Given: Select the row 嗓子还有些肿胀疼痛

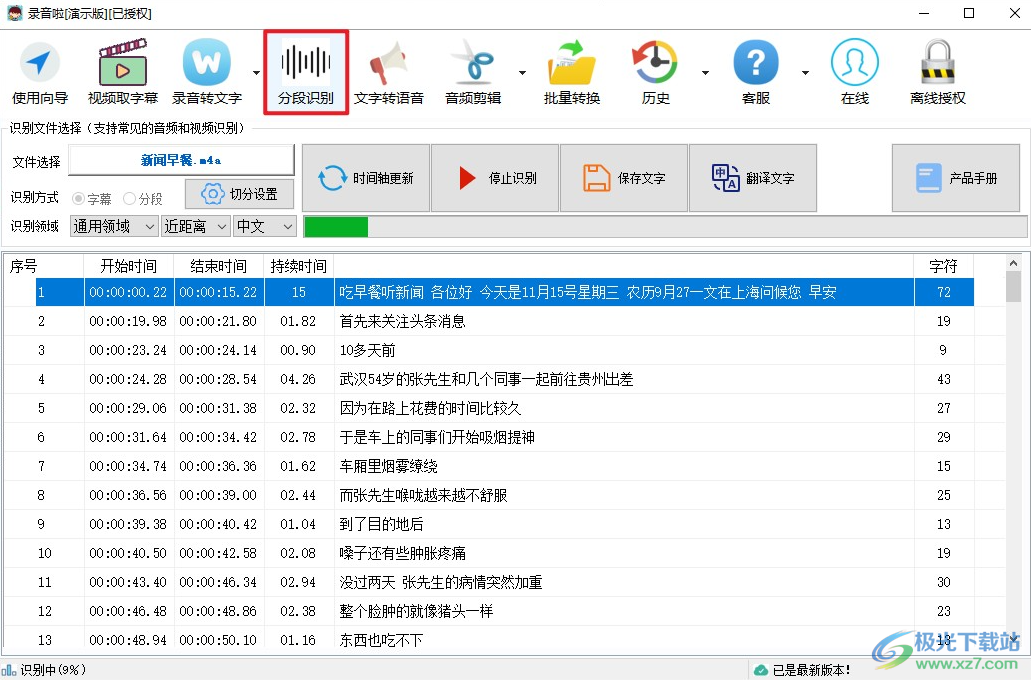Looking at the screenshot, I should click(x=489, y=552).
